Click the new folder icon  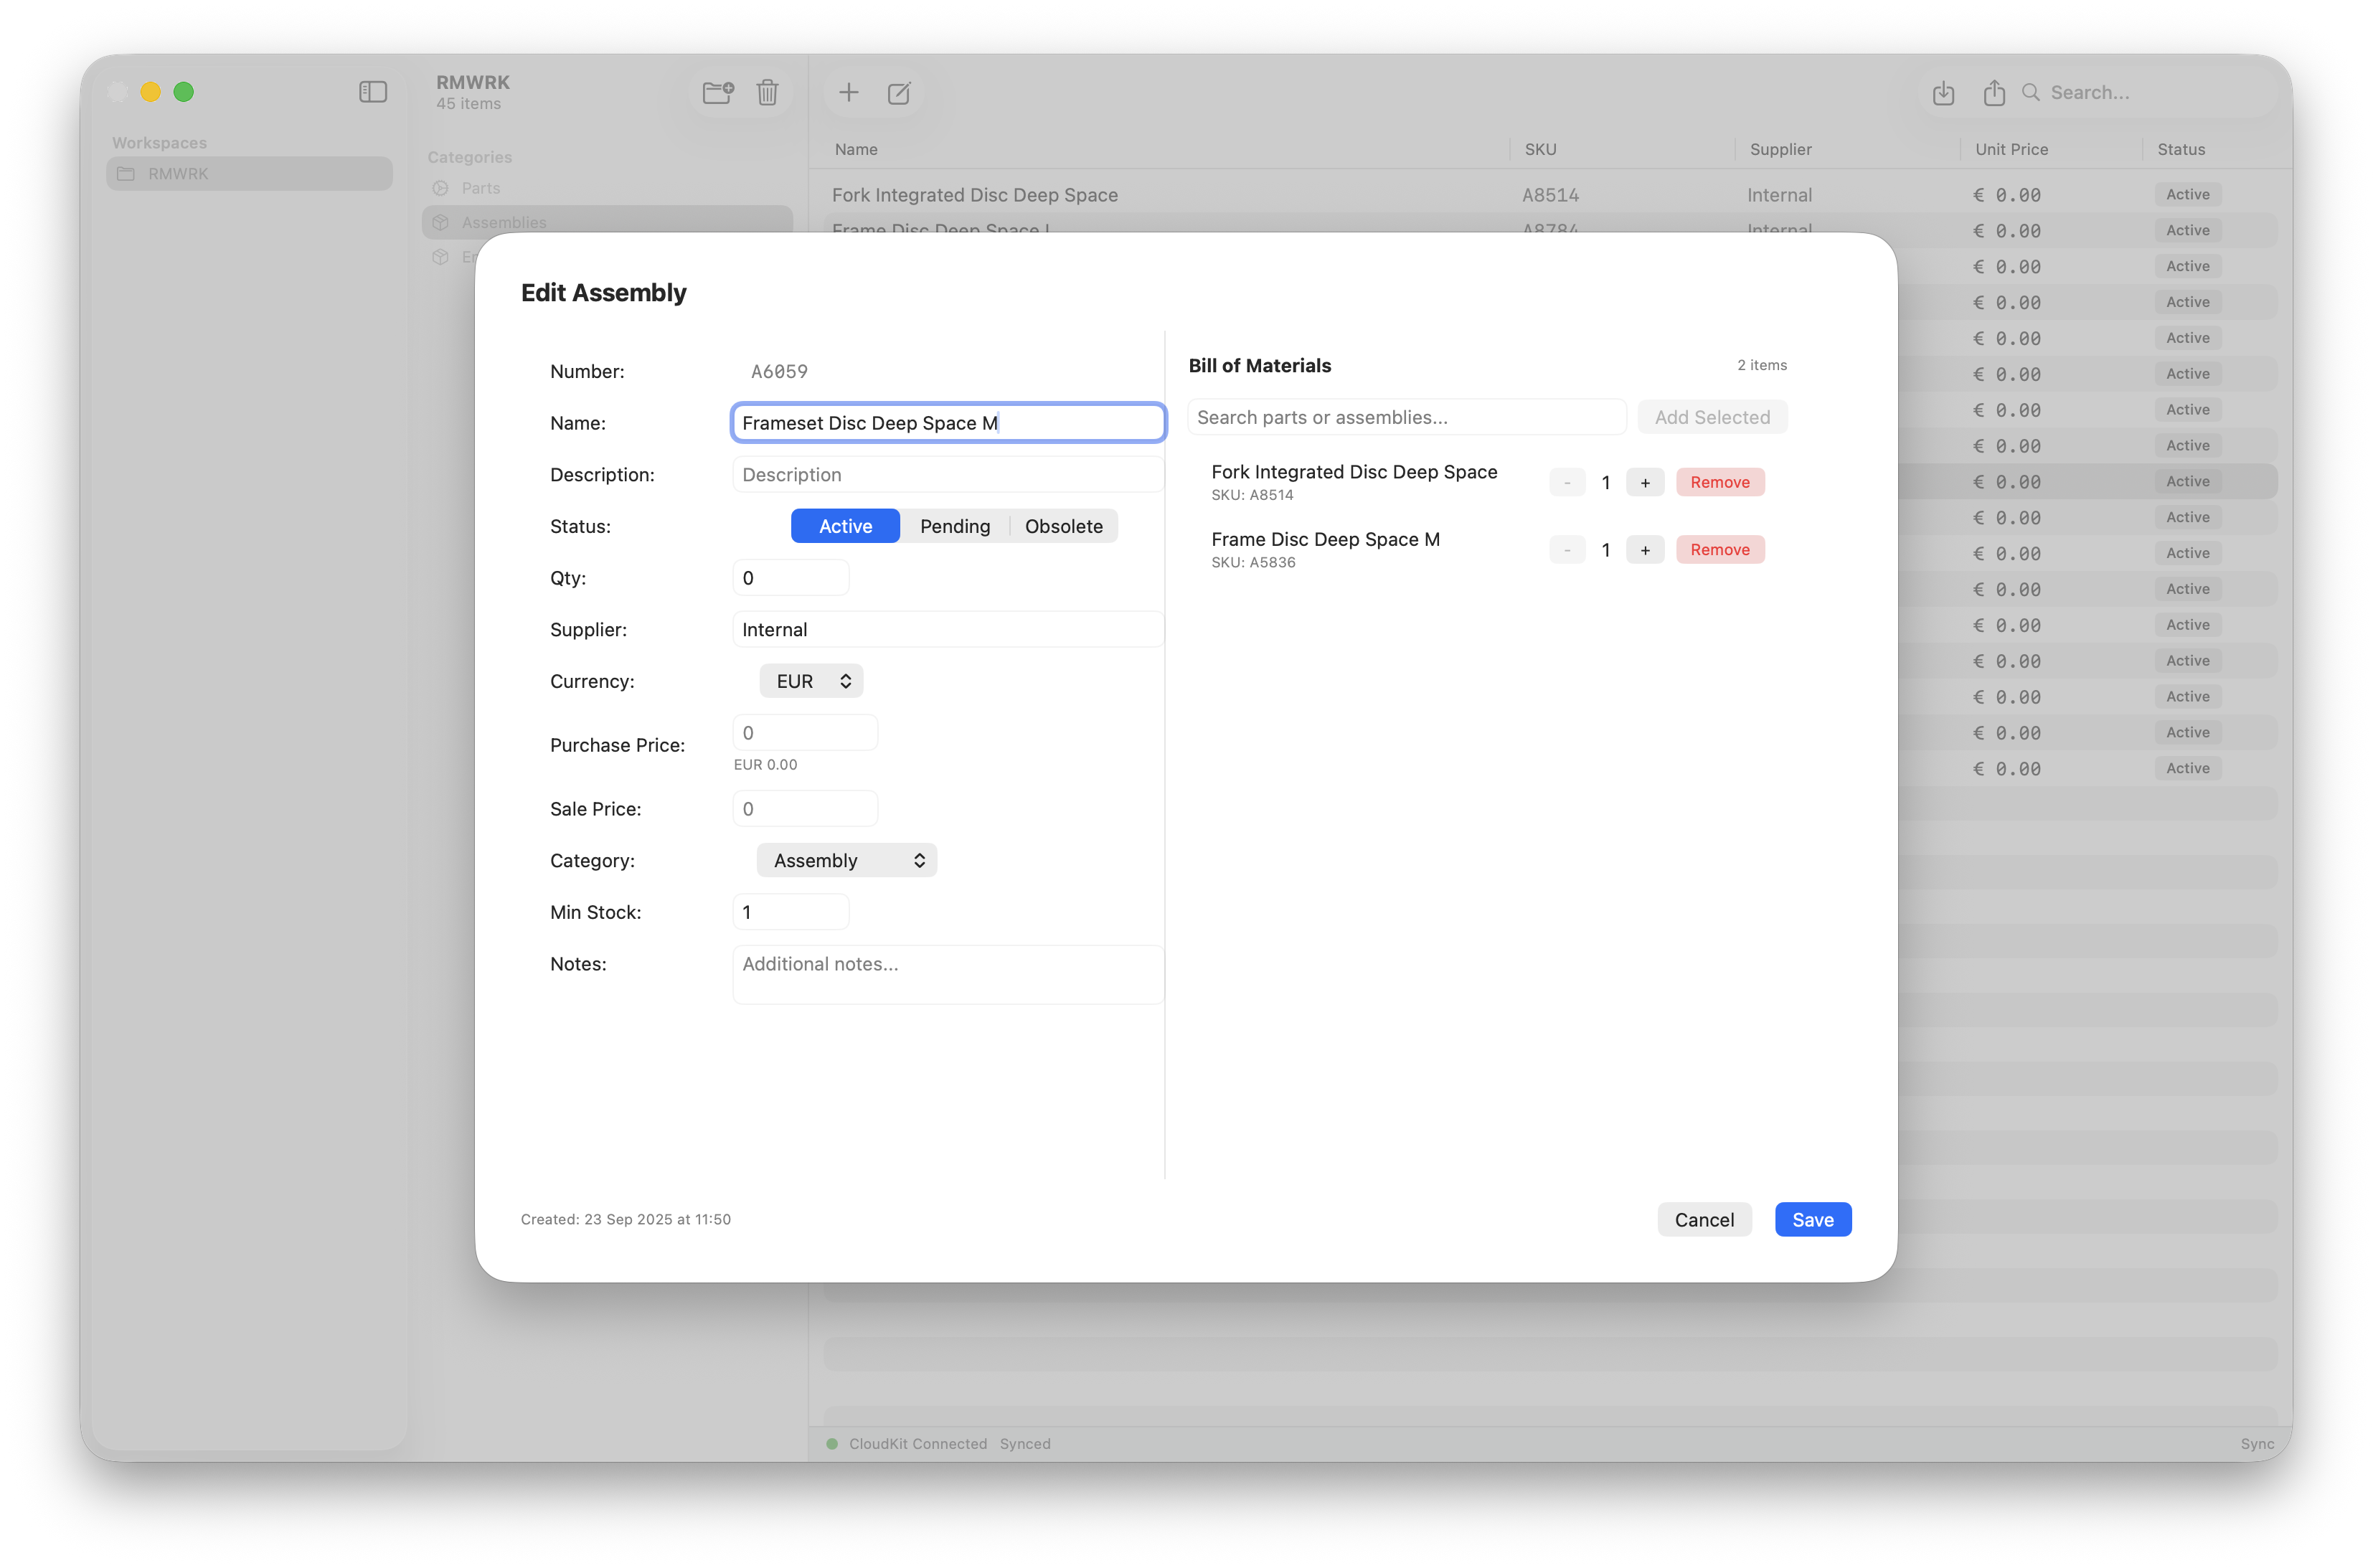click(x=717, y=93)
